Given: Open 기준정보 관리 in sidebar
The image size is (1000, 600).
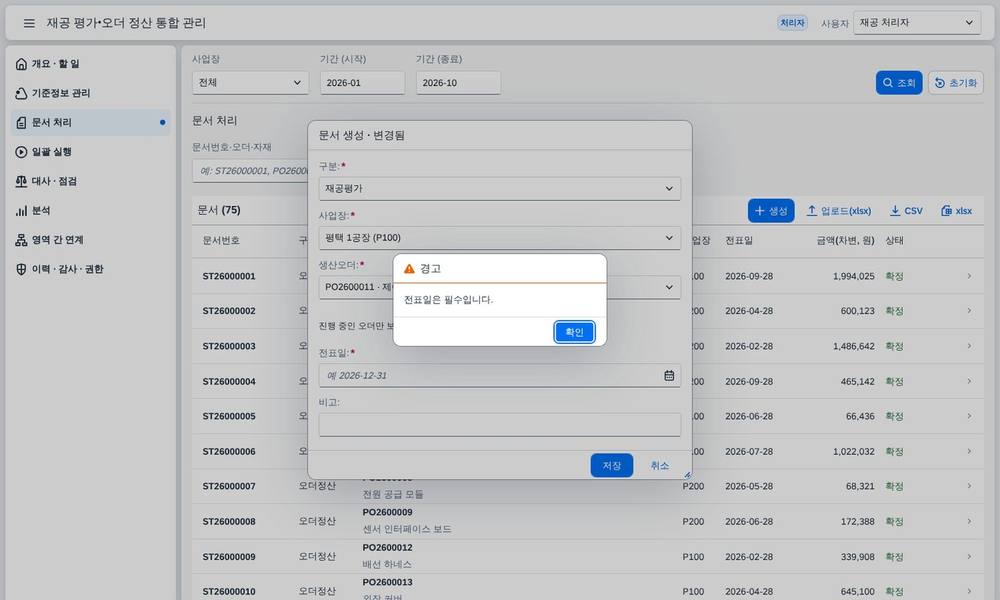Looking at the screenshot, I should (x=91, y=93).
